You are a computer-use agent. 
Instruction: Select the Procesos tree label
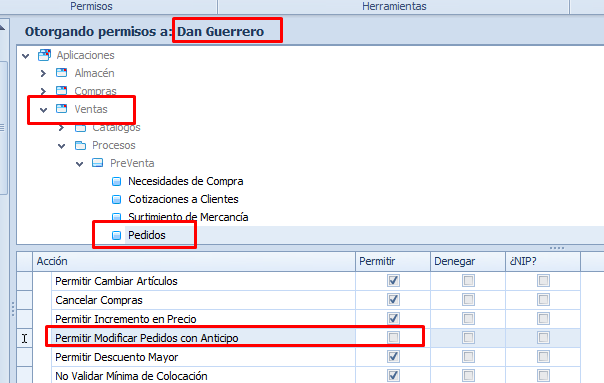click(x=114, y=145)
